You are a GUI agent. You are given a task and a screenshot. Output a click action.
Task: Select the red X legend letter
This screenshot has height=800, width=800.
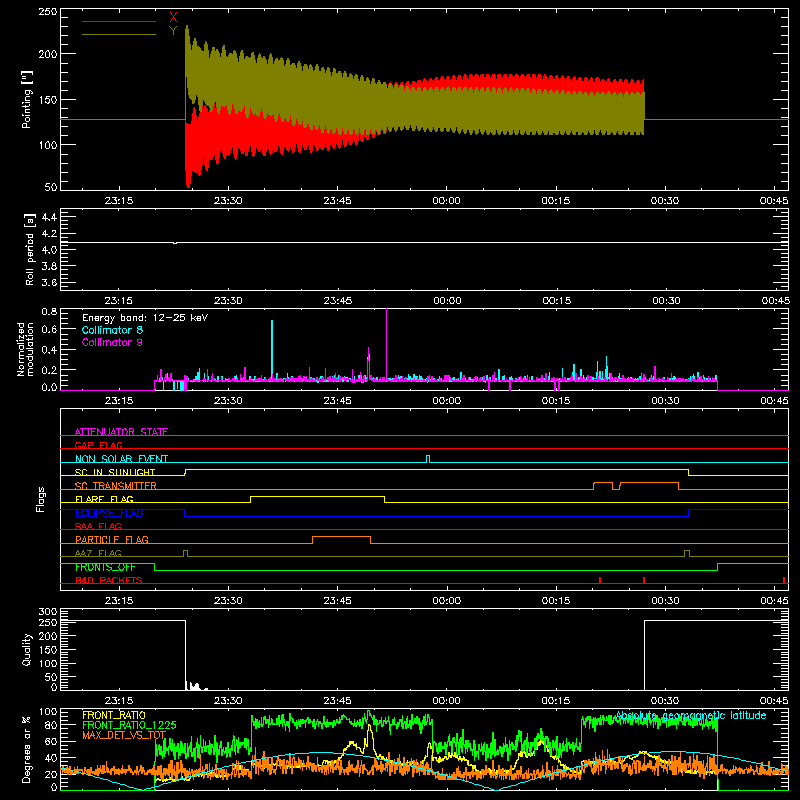(173, 18)
